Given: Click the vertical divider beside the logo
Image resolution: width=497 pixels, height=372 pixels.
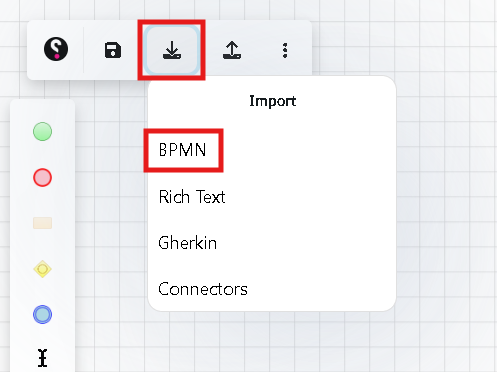Looking at the screenshot, I should coord(83,50).
